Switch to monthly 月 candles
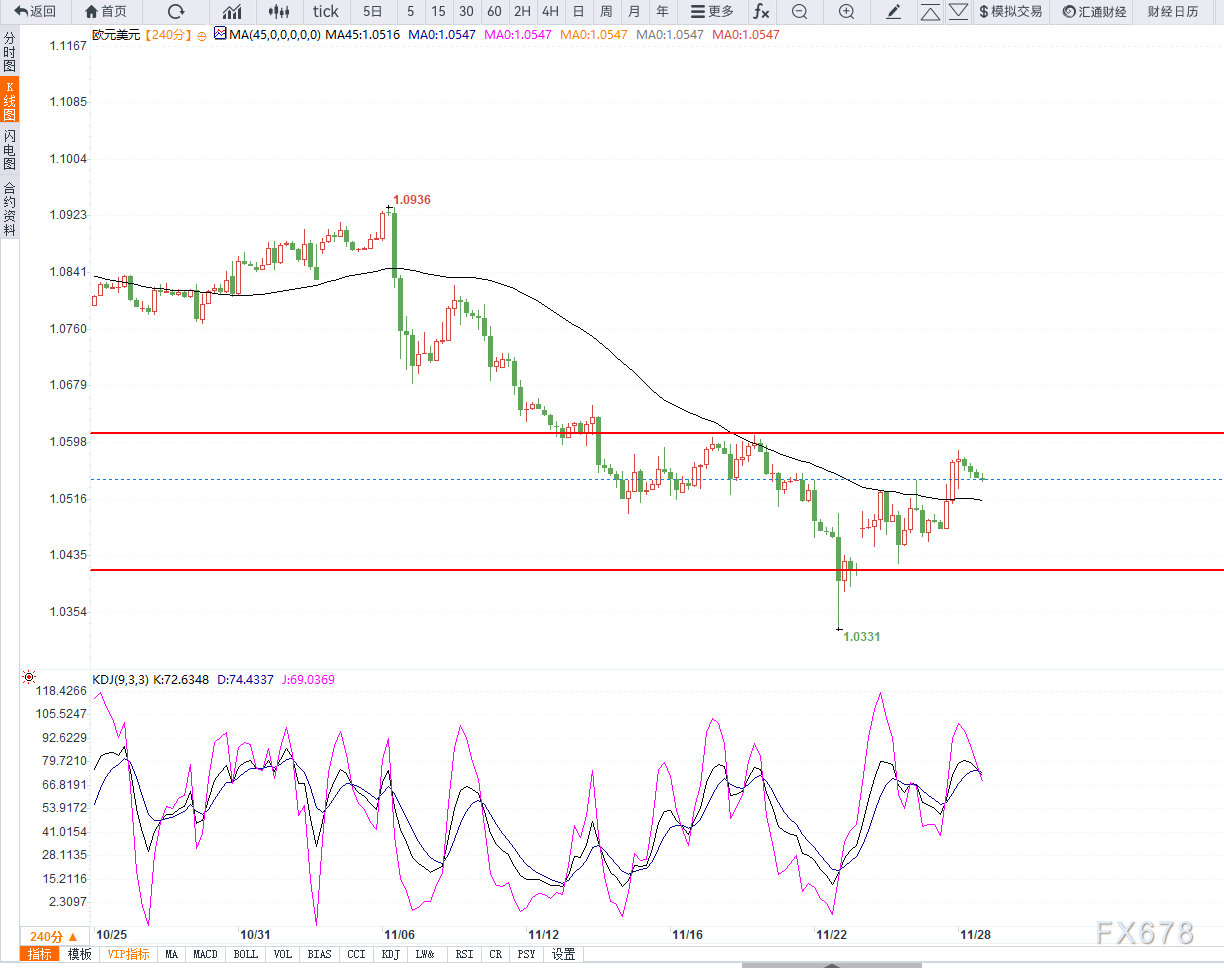The image size is (1224, 968). pos(634,12)
